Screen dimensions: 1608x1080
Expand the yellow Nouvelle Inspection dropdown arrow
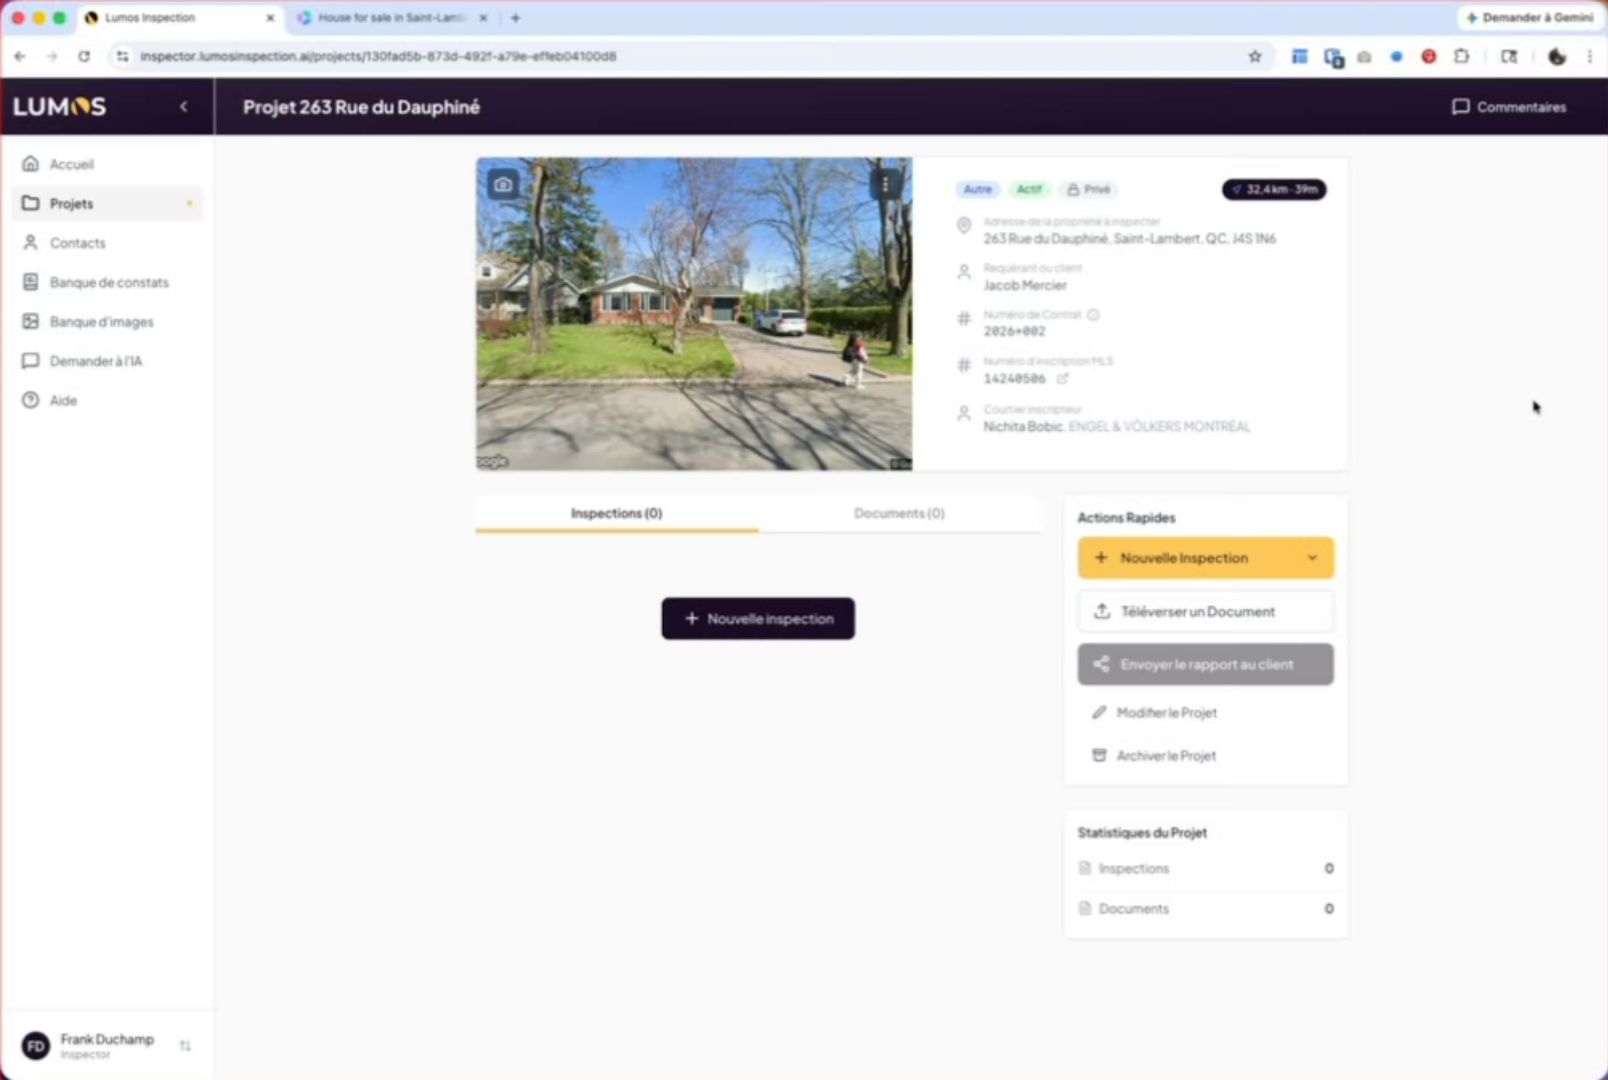1312,558
